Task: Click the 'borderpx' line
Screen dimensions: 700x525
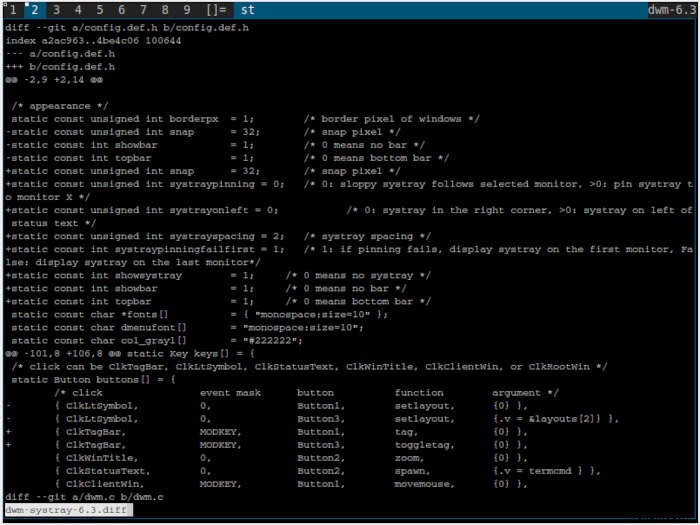Action: point(245,119)
